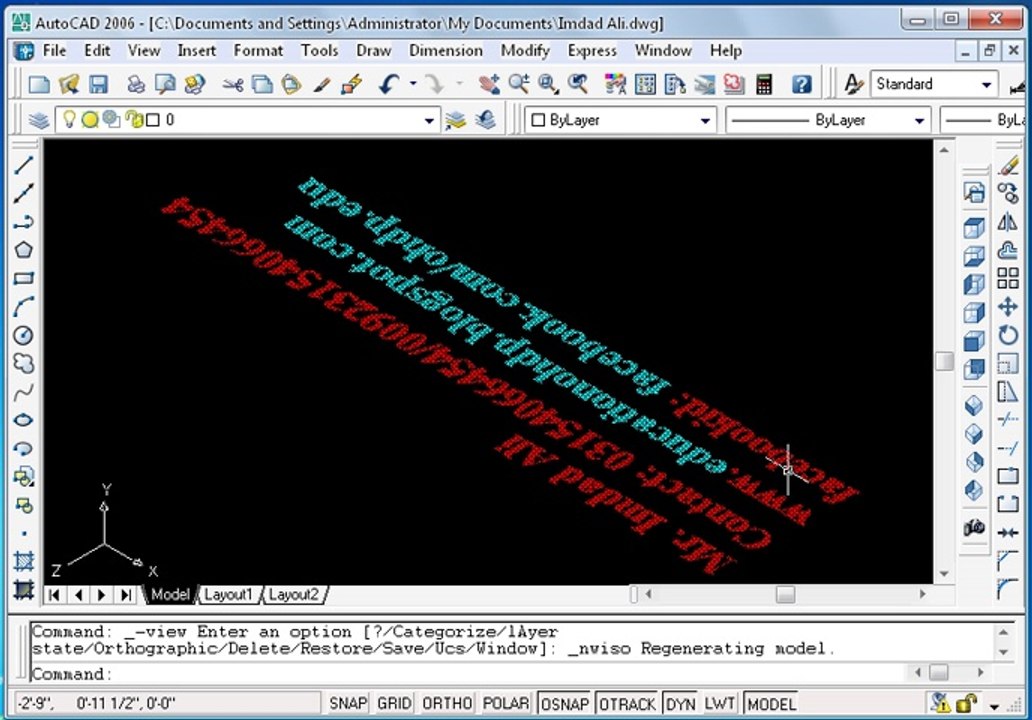Switch to the Layout2 tab
This screenshot has width=1032, height=720.
pyautogui.click(x=294, y=595)
